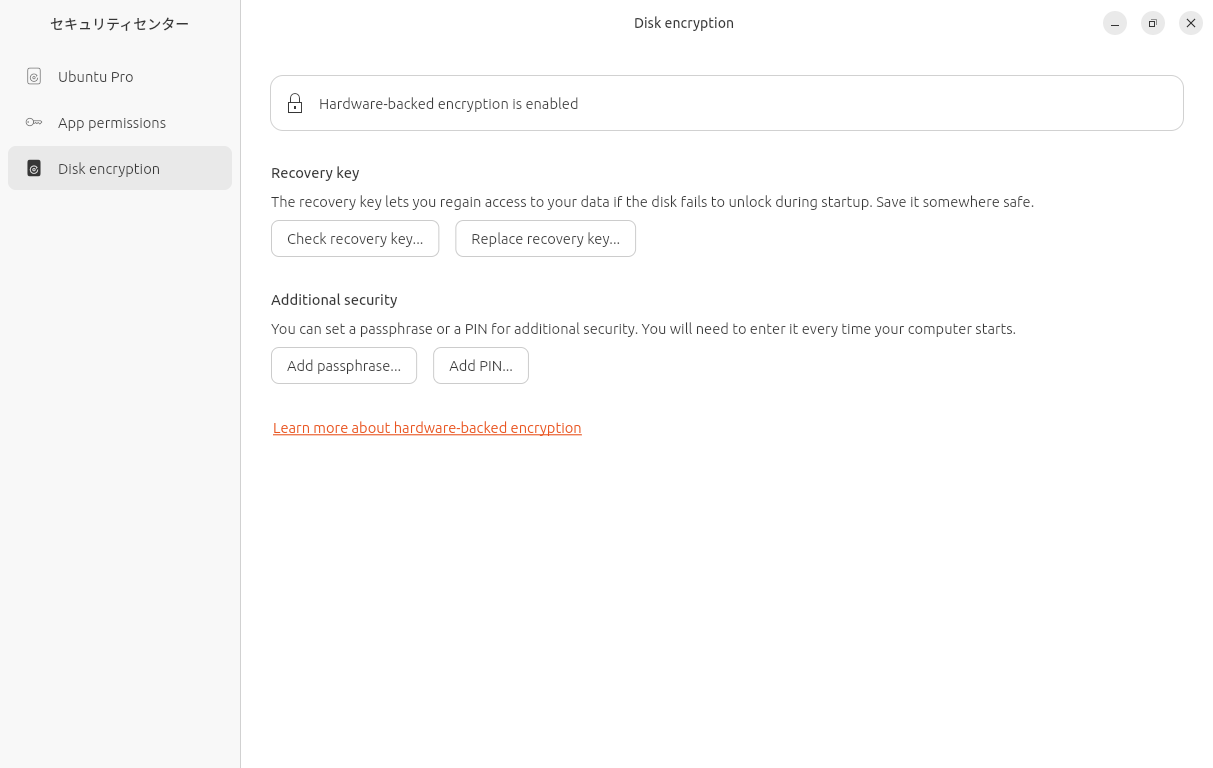This screenshot has height=768, width=1213.
Task: Click the Recovery key section heading
Action: [x=315, y=173]
